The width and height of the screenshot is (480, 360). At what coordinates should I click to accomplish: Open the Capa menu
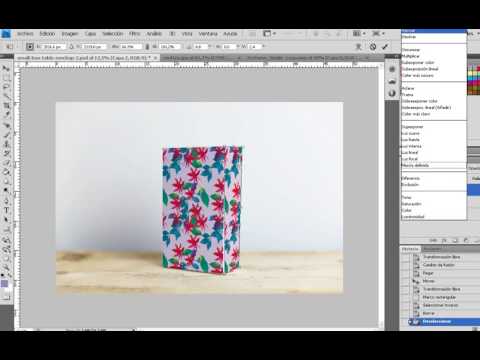90,34
